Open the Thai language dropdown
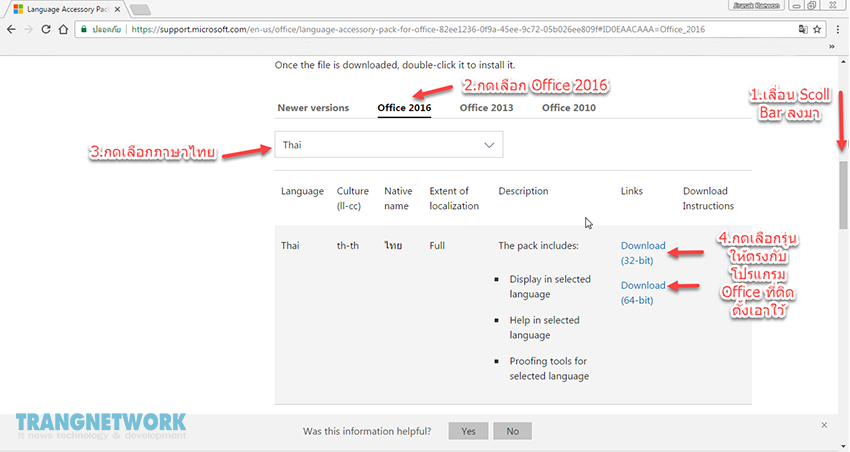 click(x=389, y=145)
